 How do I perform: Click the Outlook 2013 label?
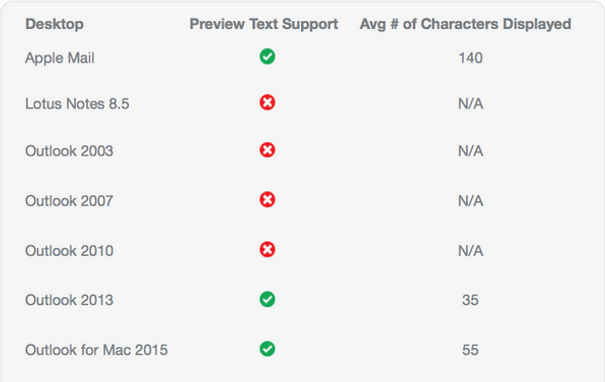(69, 300)
